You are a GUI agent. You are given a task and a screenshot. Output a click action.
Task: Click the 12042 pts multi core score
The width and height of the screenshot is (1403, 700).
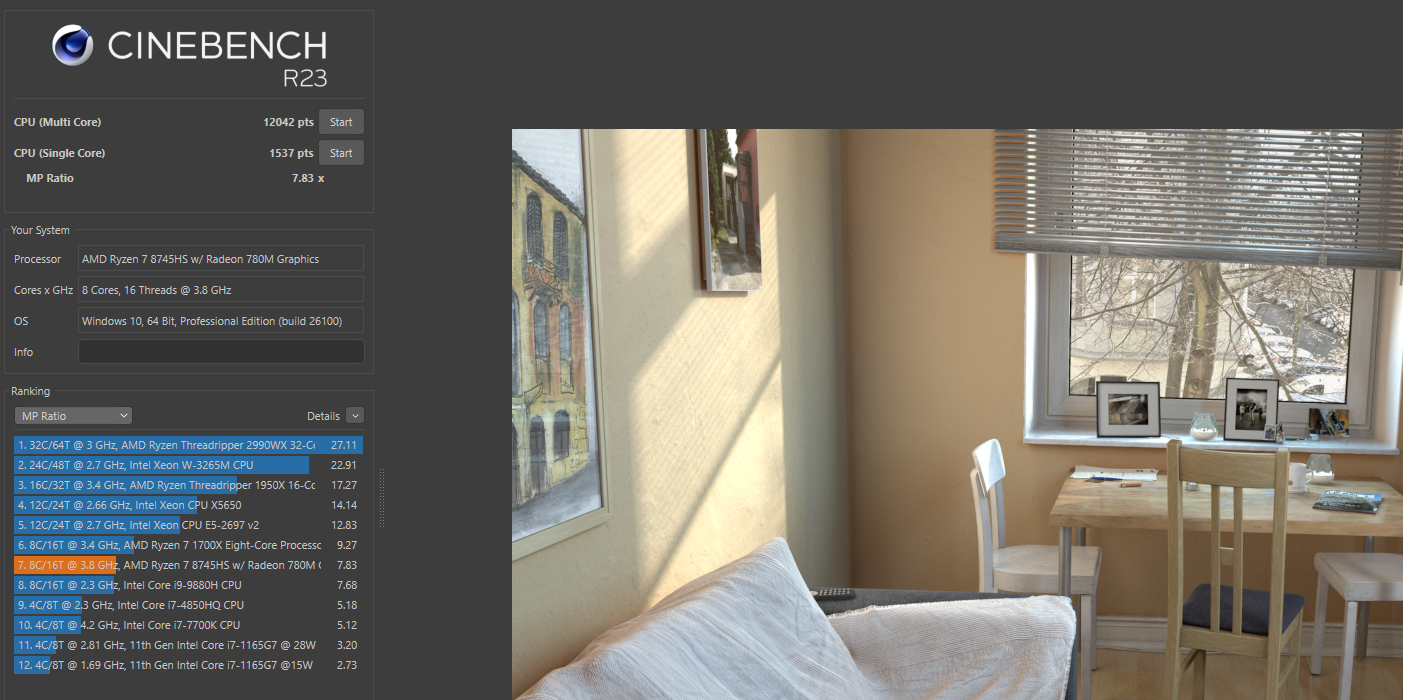(288, 122)
